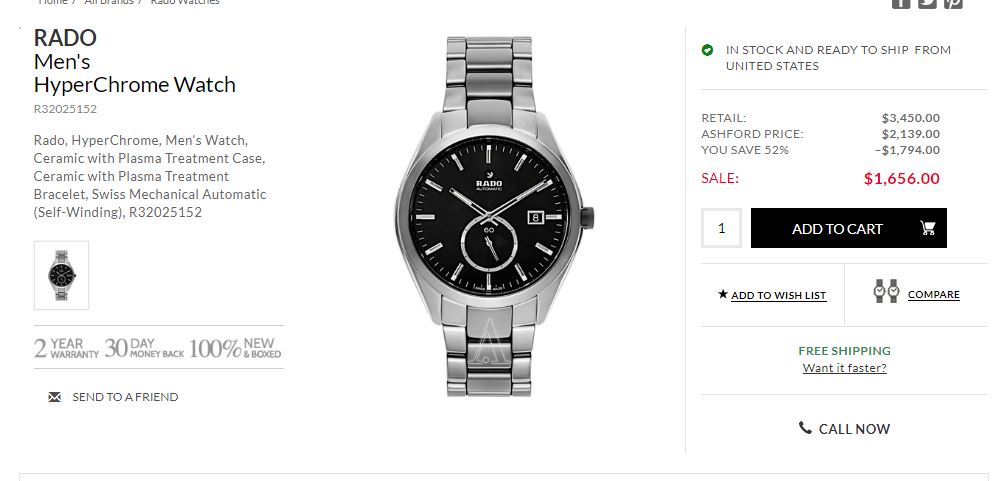Open the Send to a Friend link
Viewport: 1003px width, 481px height.
125,397
